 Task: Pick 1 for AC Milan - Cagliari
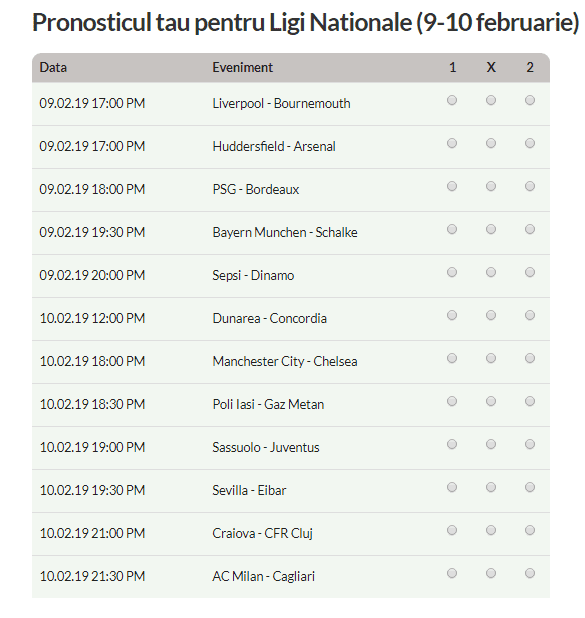452,573
